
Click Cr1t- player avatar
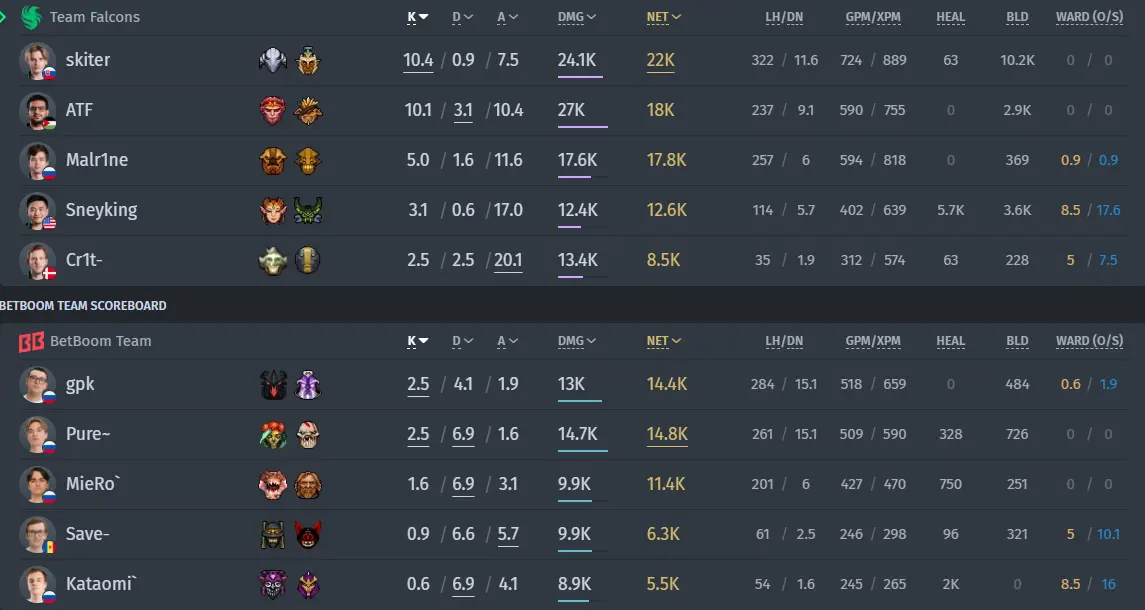click(37, 261)
